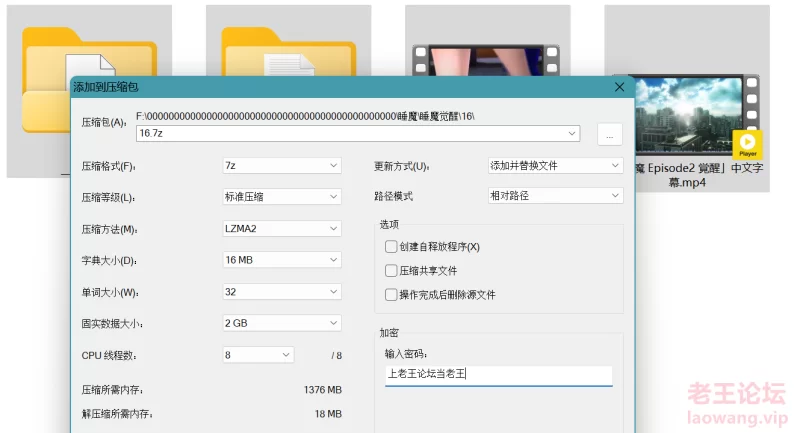Expand the compression level dropdown
The width and height of the screenshot is (800, 433).
pos(282,197)
